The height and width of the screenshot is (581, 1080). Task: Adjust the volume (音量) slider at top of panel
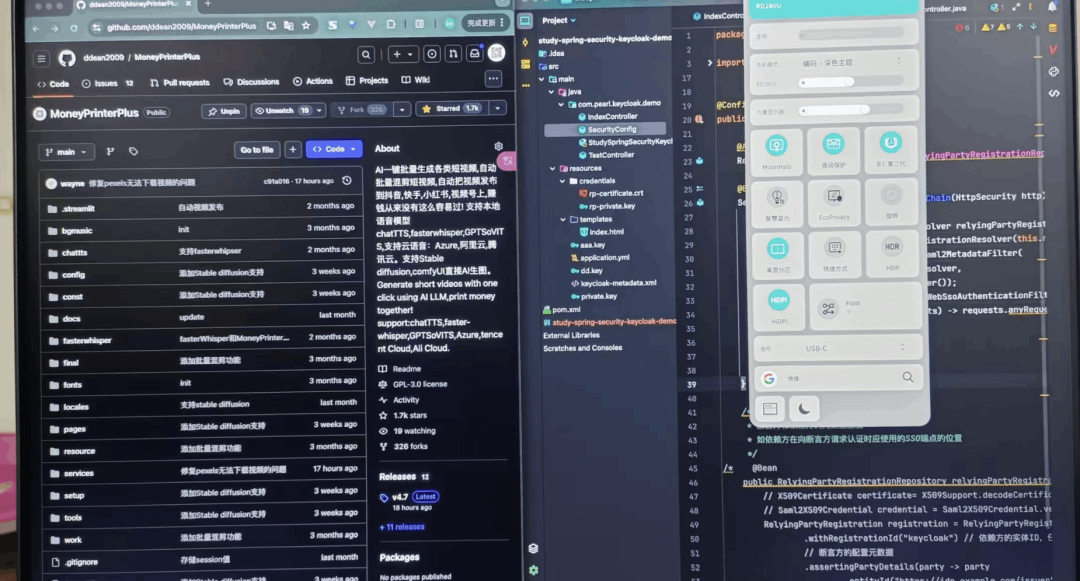(x=851, y=33)
